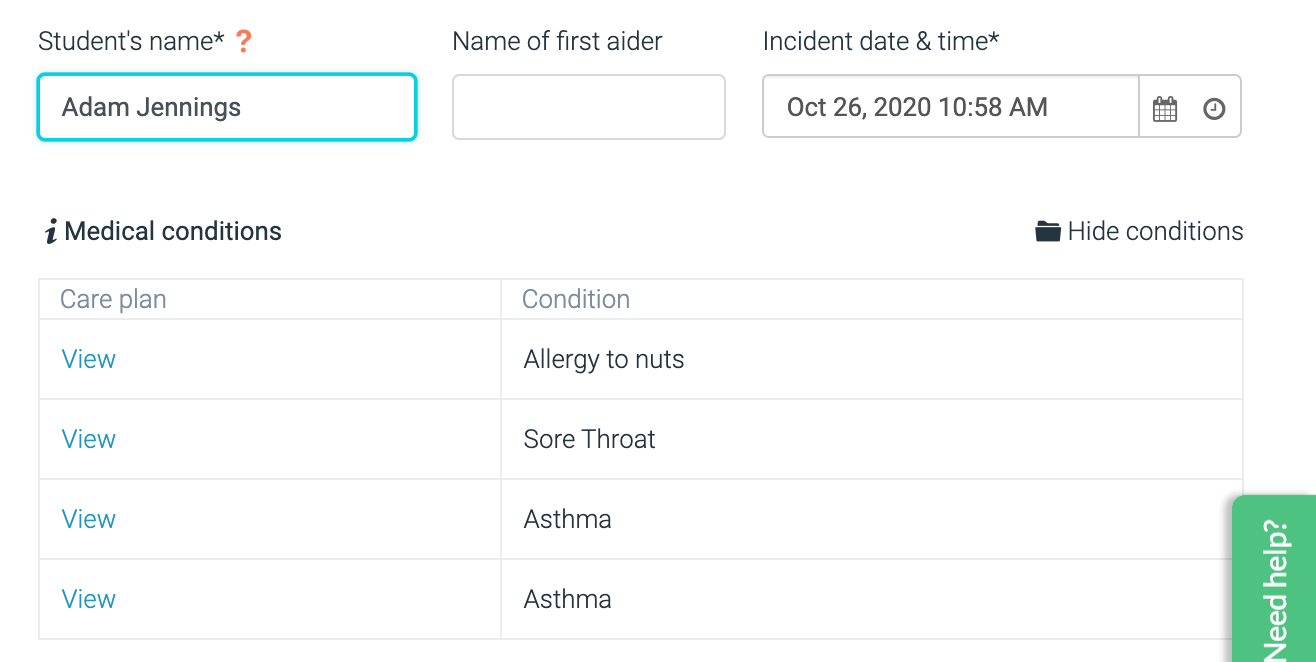The image size is (1316, 662).
Task: View the care plan for Sore Throat
Action: (x=88, y=438)
